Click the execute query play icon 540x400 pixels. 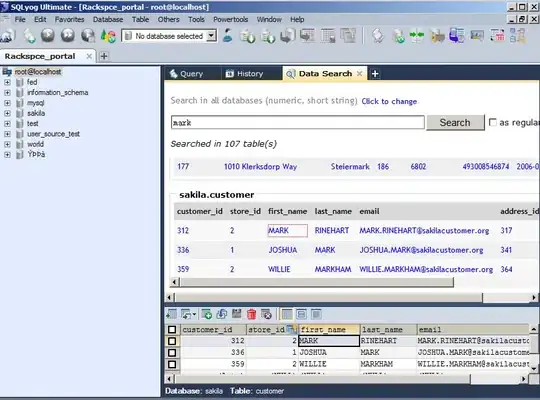[48, 35]
